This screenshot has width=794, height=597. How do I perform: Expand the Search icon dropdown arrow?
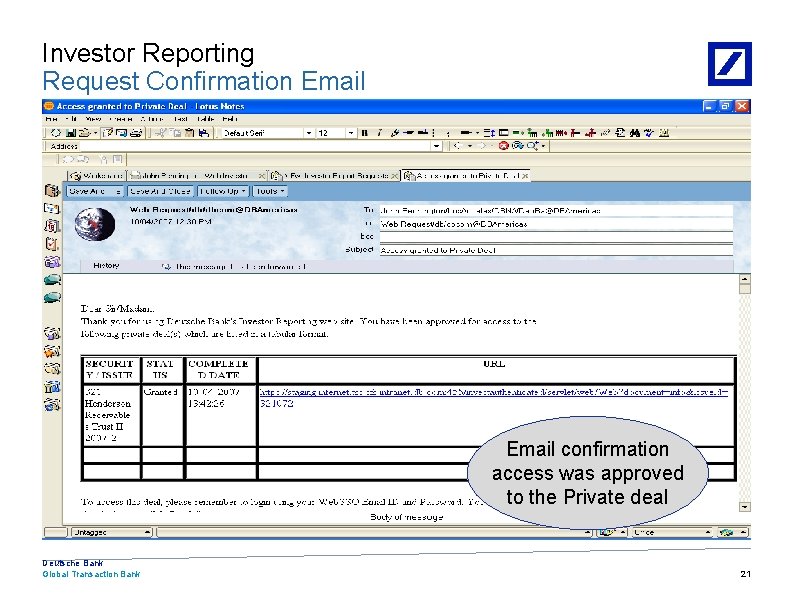(543, 146)
